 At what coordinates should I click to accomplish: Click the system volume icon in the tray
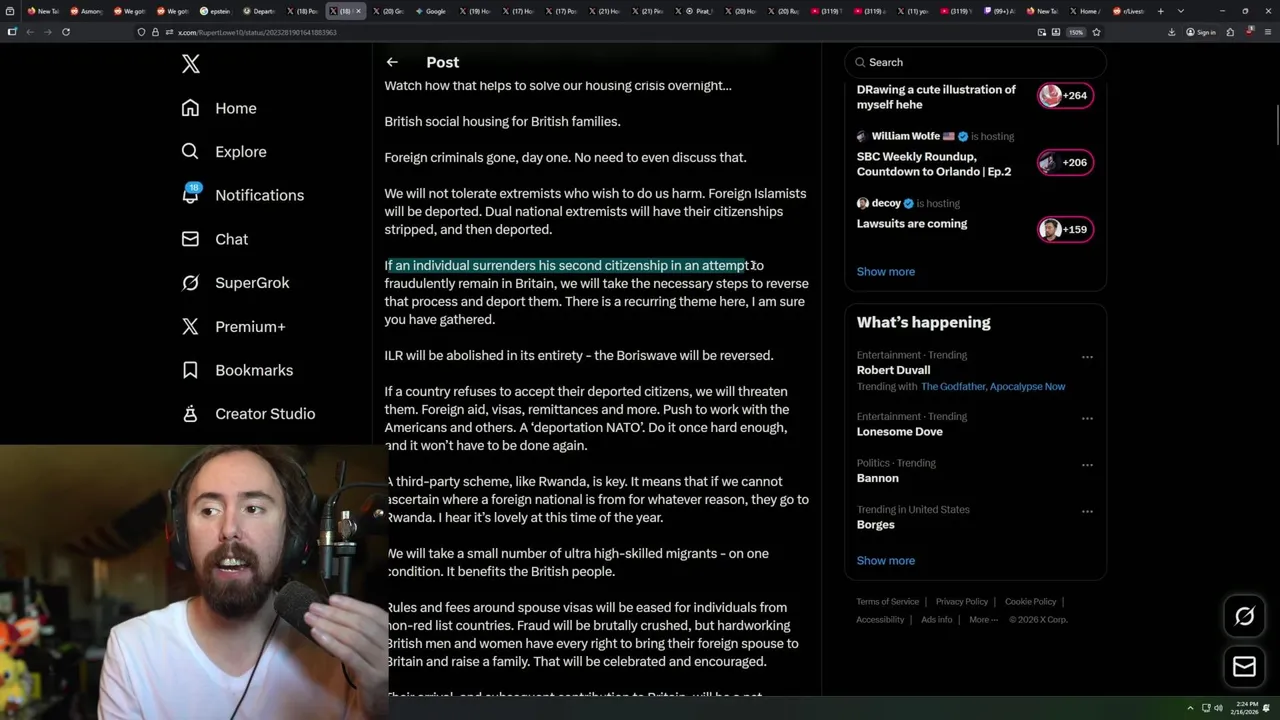coord(1218,708)
